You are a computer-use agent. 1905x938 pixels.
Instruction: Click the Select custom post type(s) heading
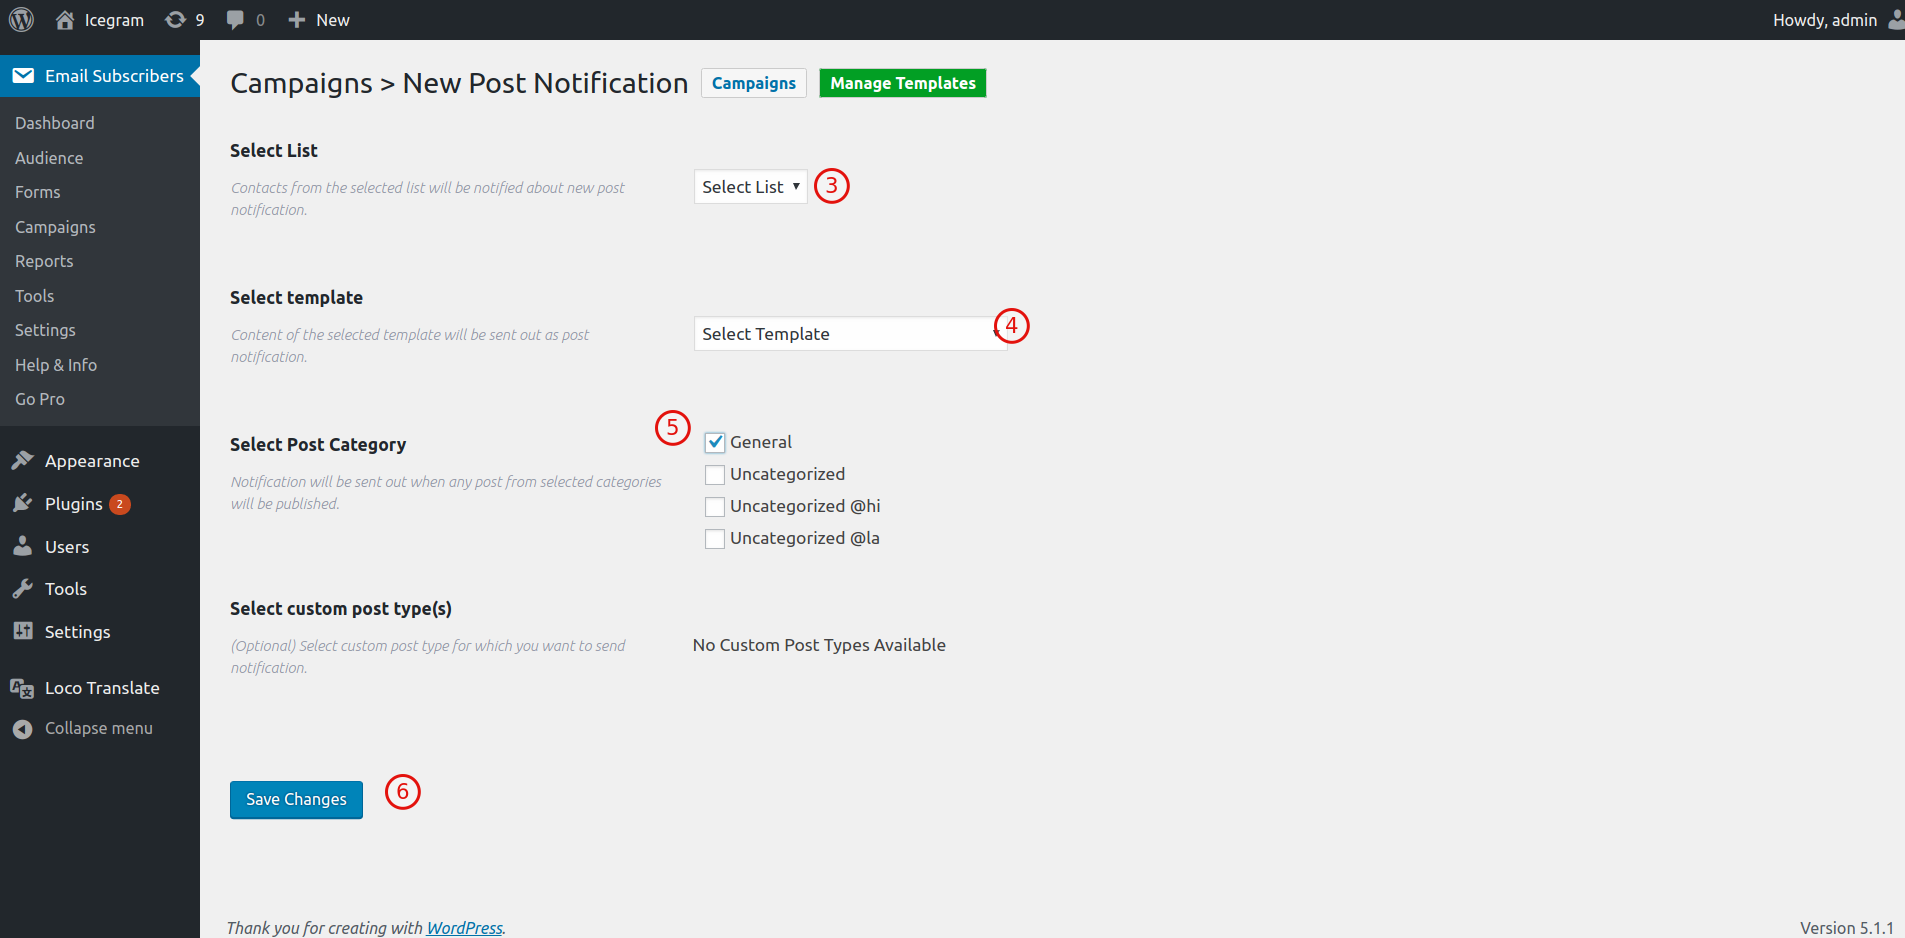[341, 609]
